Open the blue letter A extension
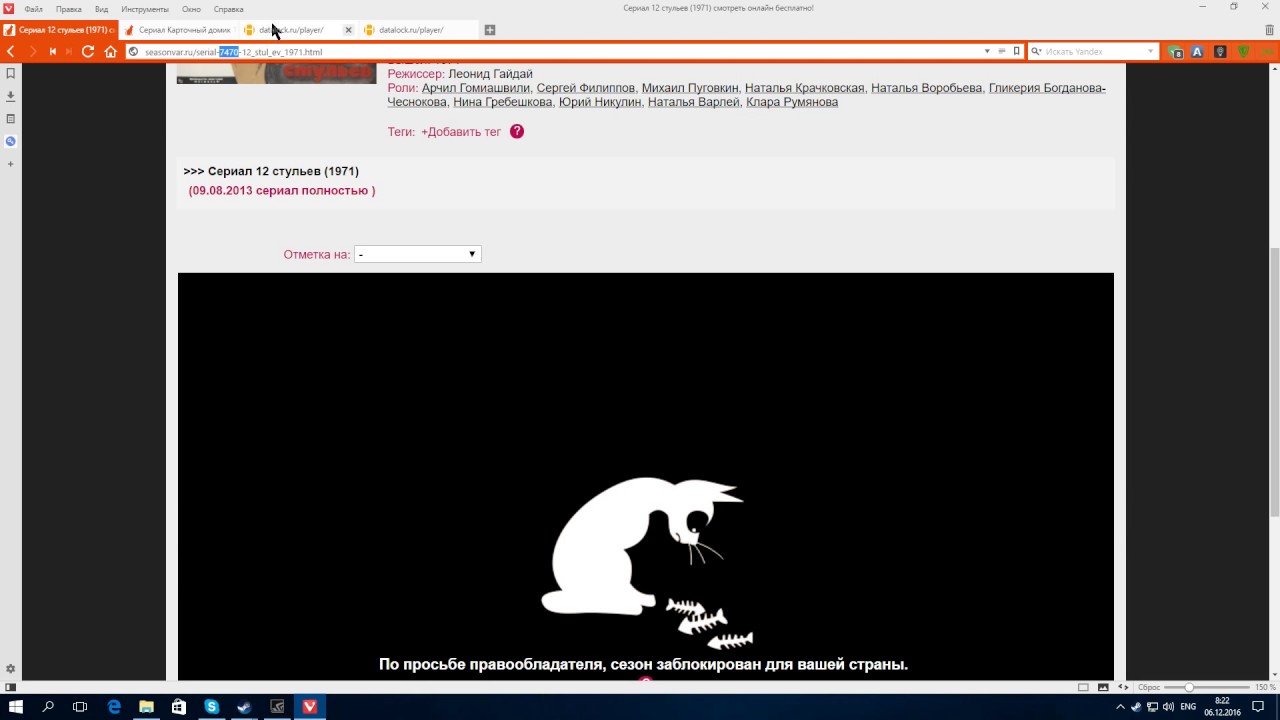This screenshot has height=720, width=1280. click(x=1197, y=51)
